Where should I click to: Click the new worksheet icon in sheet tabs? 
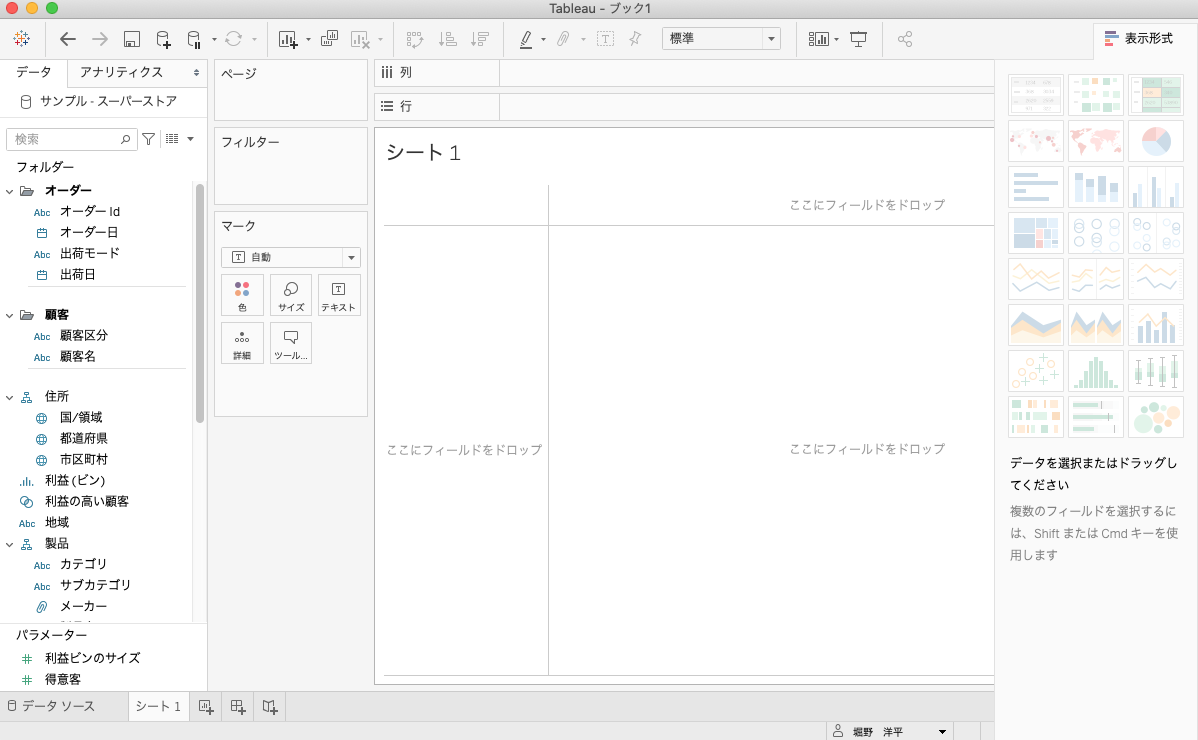[x=206, y=707]
